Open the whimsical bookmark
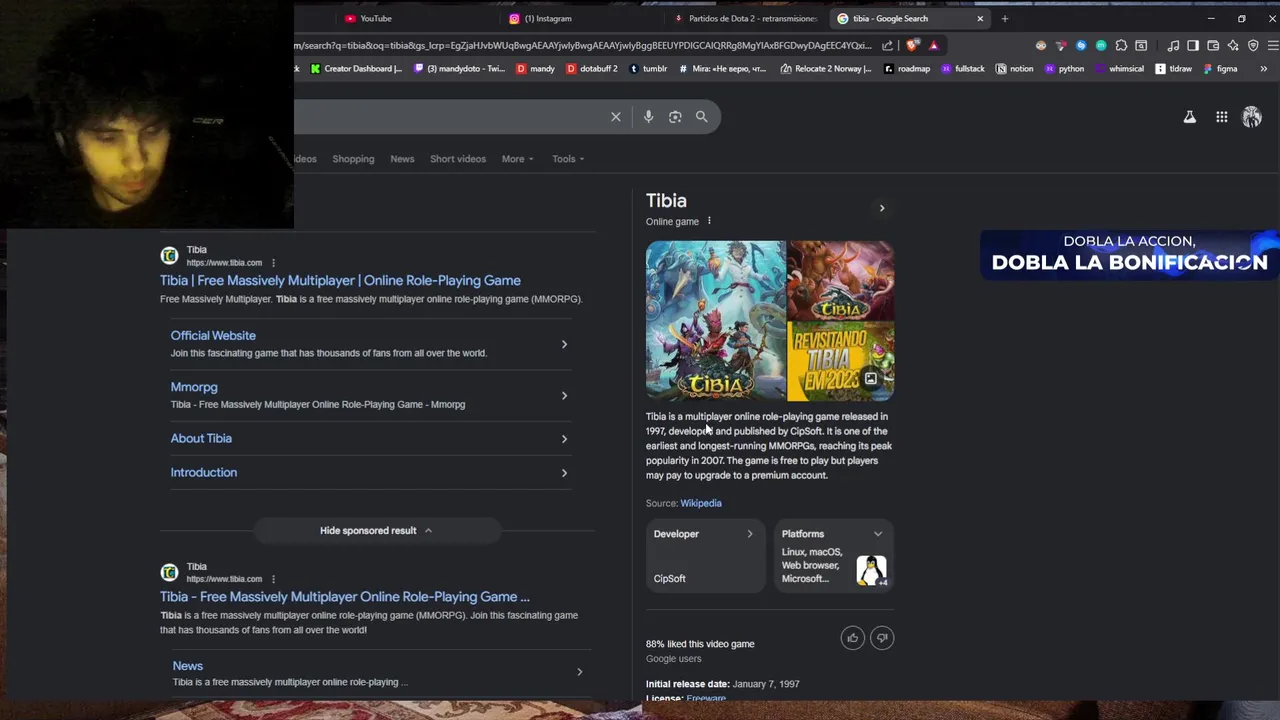This screenshot has height=720, width=1280. (x=1119, y=69)
